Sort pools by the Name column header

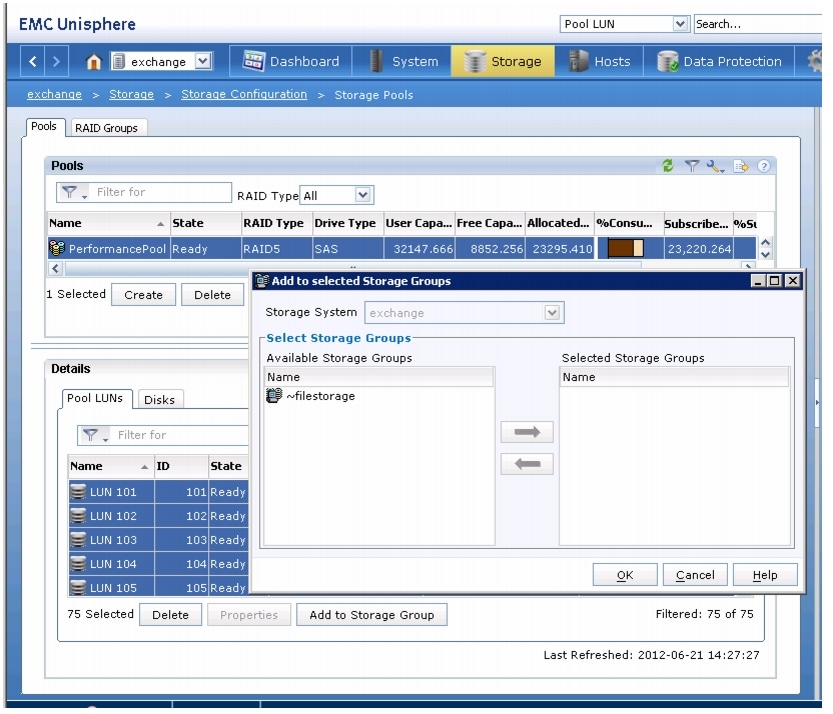click(x=108, y=223)
